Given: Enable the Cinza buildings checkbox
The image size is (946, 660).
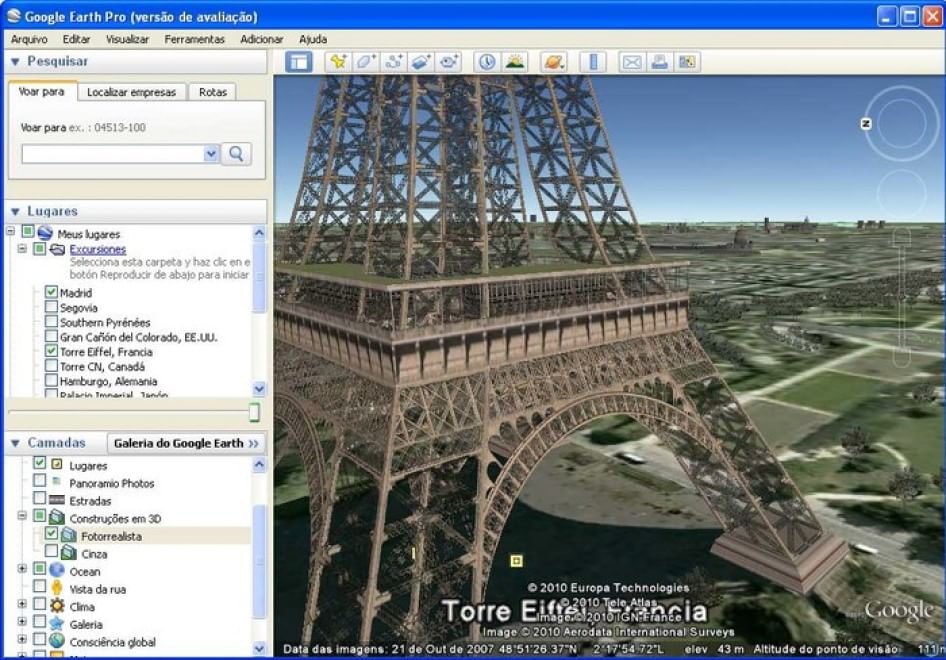Looking at the screenshot, I should point(51,551).
